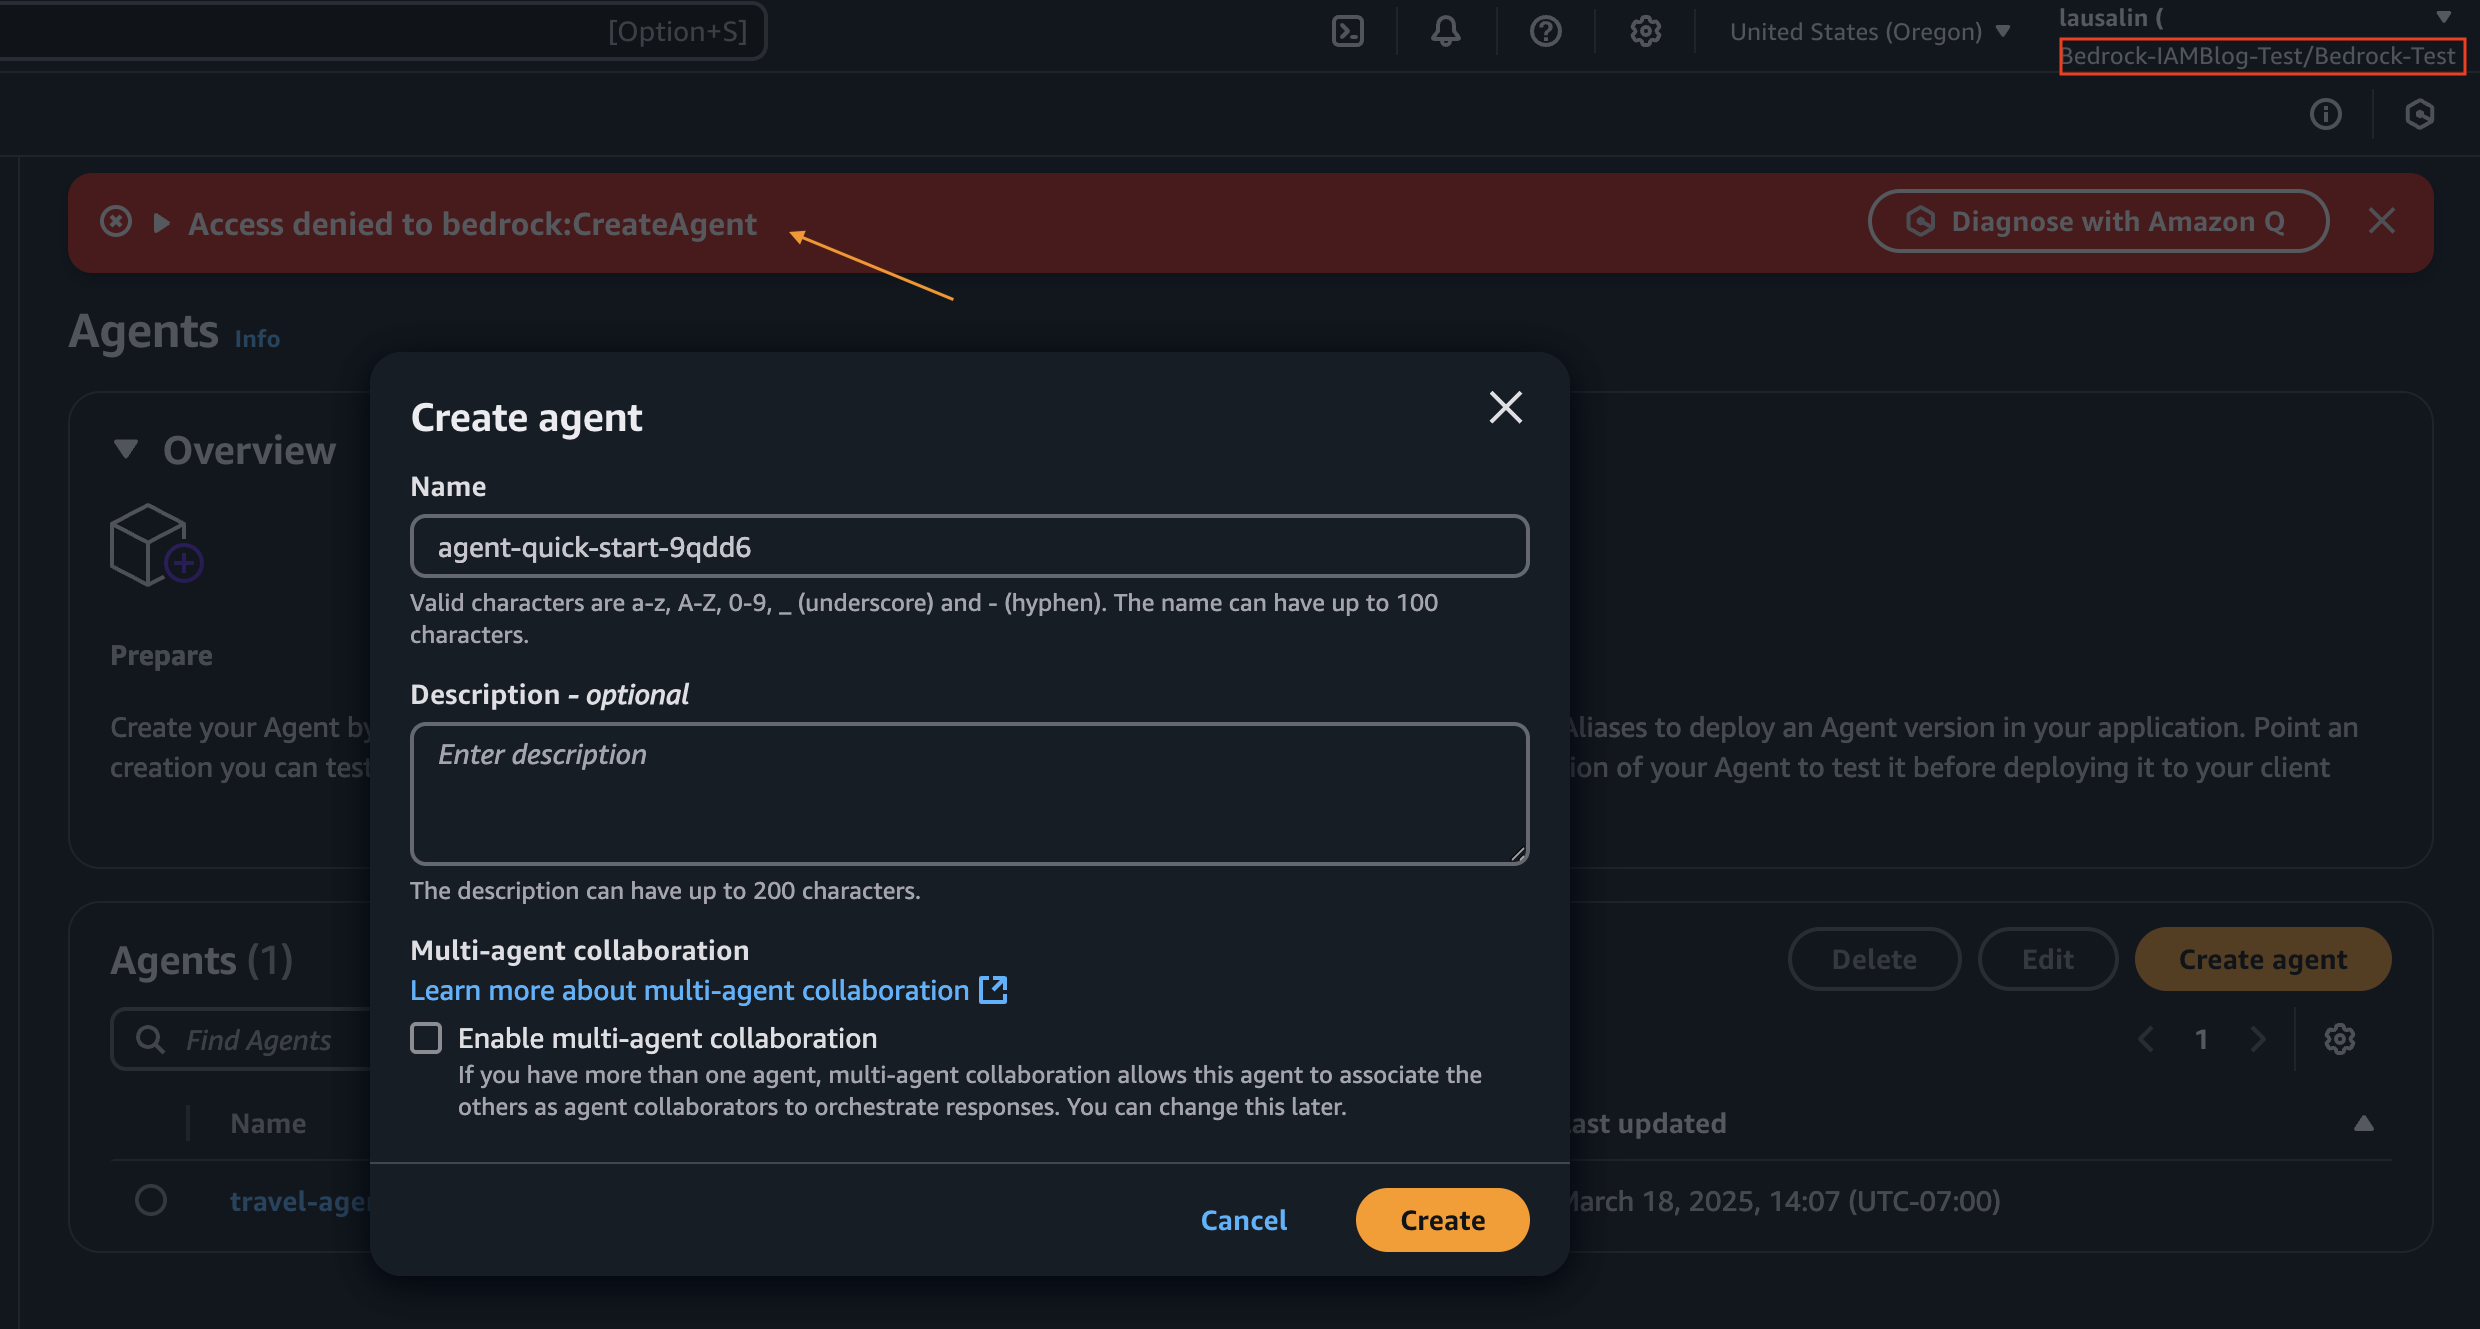
Task: Open the help question mark icon
Action: pos(1545,32)
